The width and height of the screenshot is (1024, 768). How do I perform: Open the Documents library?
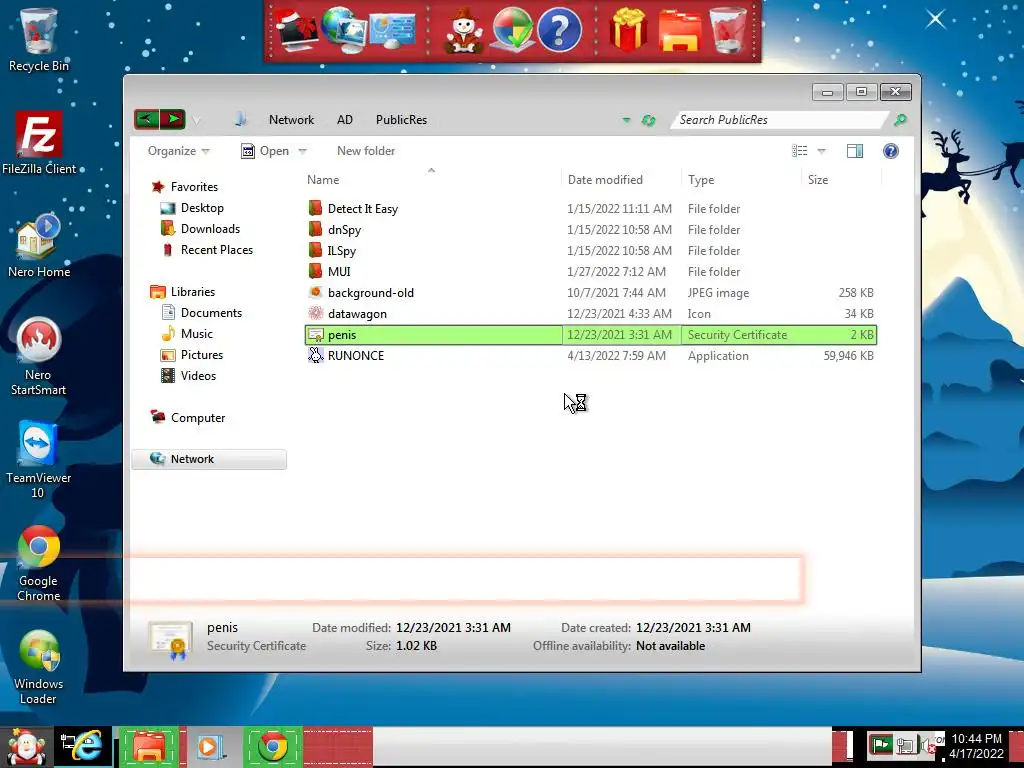click(x=201, y=313)
